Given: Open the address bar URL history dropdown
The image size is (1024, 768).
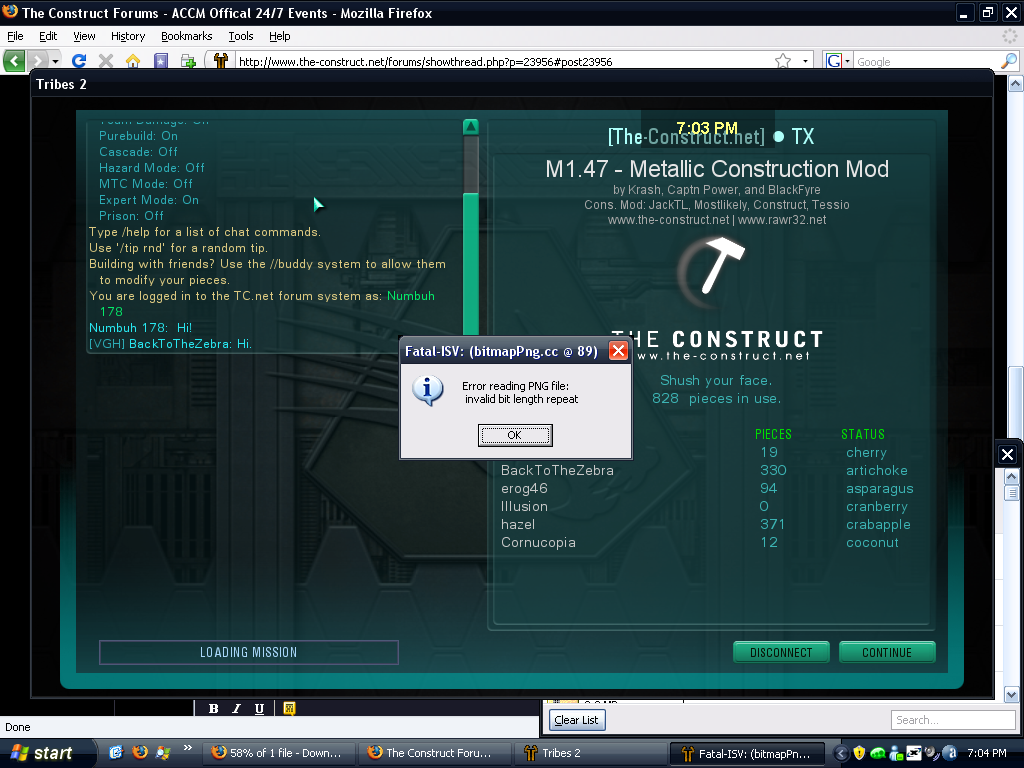Looking at the screenshot, I should coord(805,61).
